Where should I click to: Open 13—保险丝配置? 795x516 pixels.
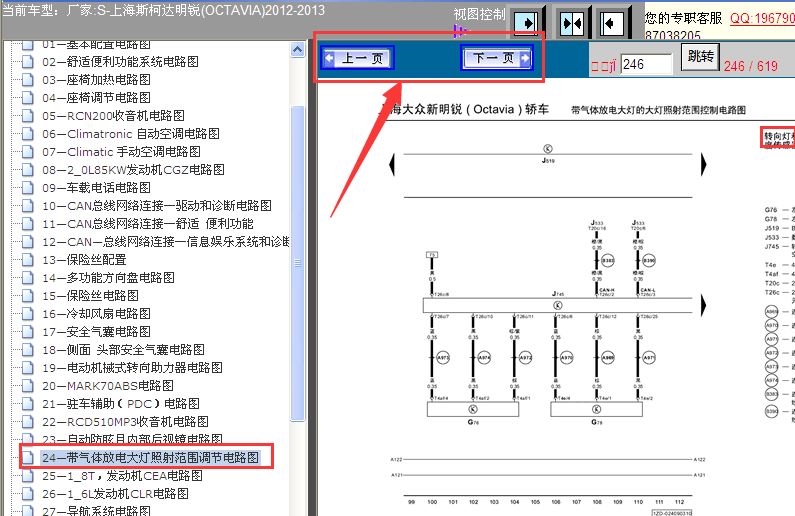(84, 260)
